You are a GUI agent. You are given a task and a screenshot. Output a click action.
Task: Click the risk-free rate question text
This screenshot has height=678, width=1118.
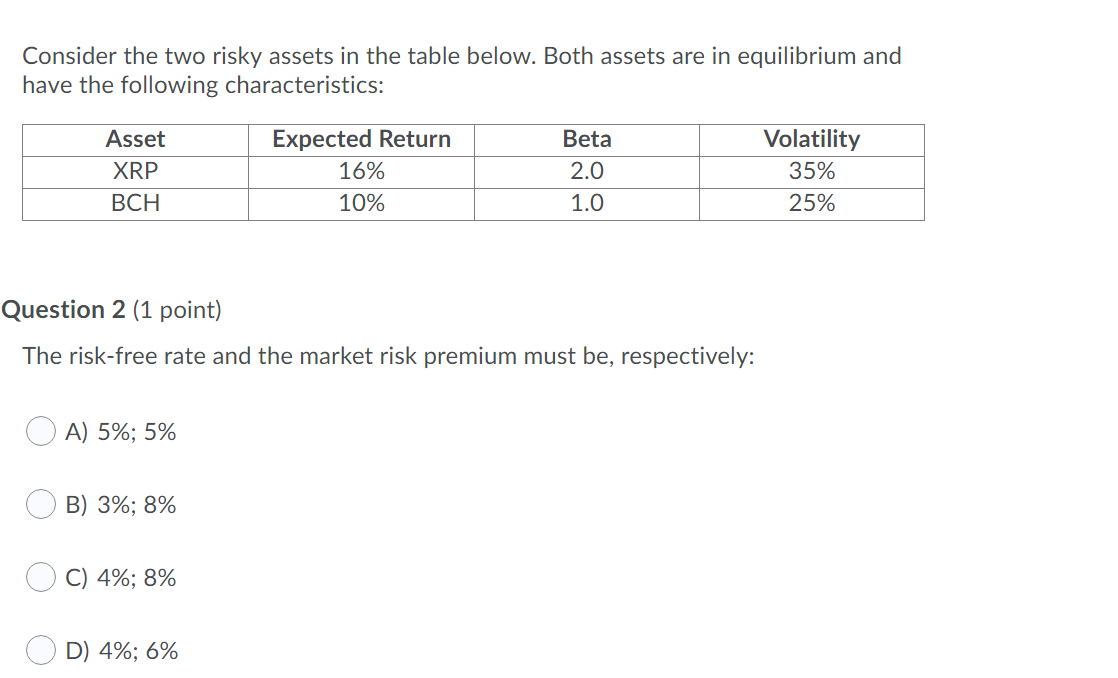(390, 356)
